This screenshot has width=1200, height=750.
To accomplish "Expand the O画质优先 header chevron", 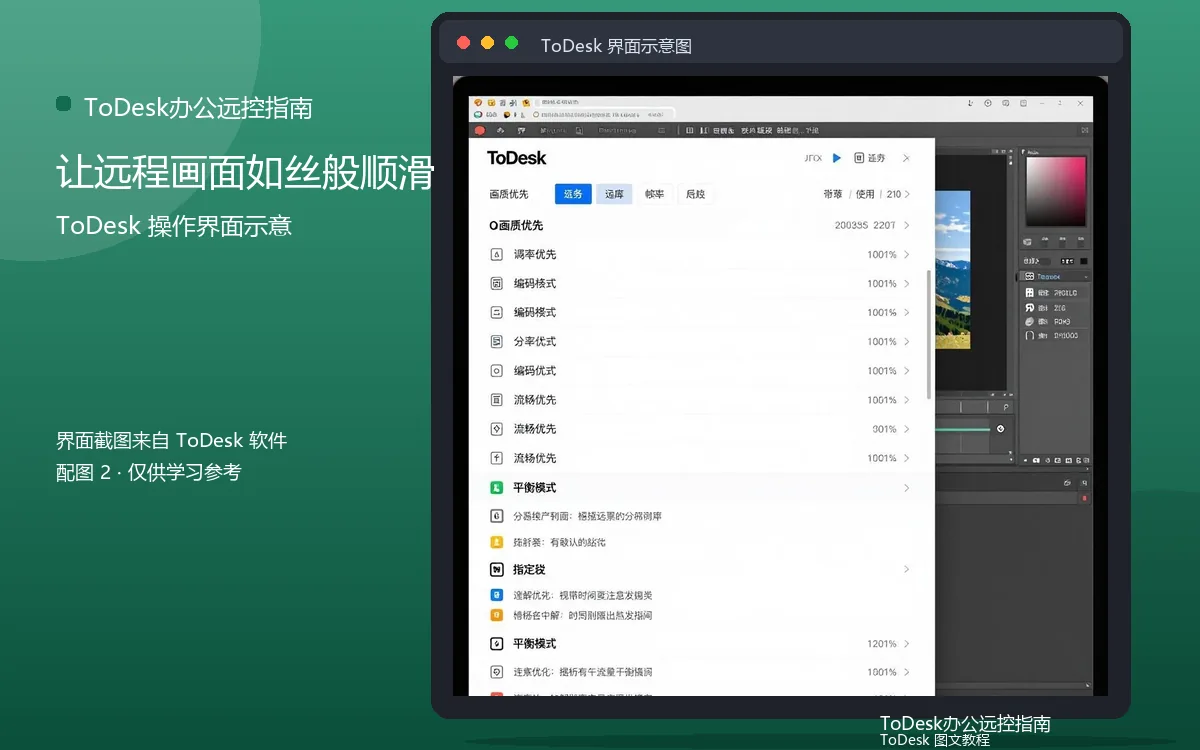I will [x=907, y=226].
